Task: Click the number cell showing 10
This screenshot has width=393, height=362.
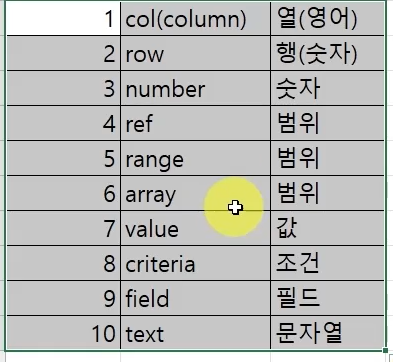Action: coord(63,333)
